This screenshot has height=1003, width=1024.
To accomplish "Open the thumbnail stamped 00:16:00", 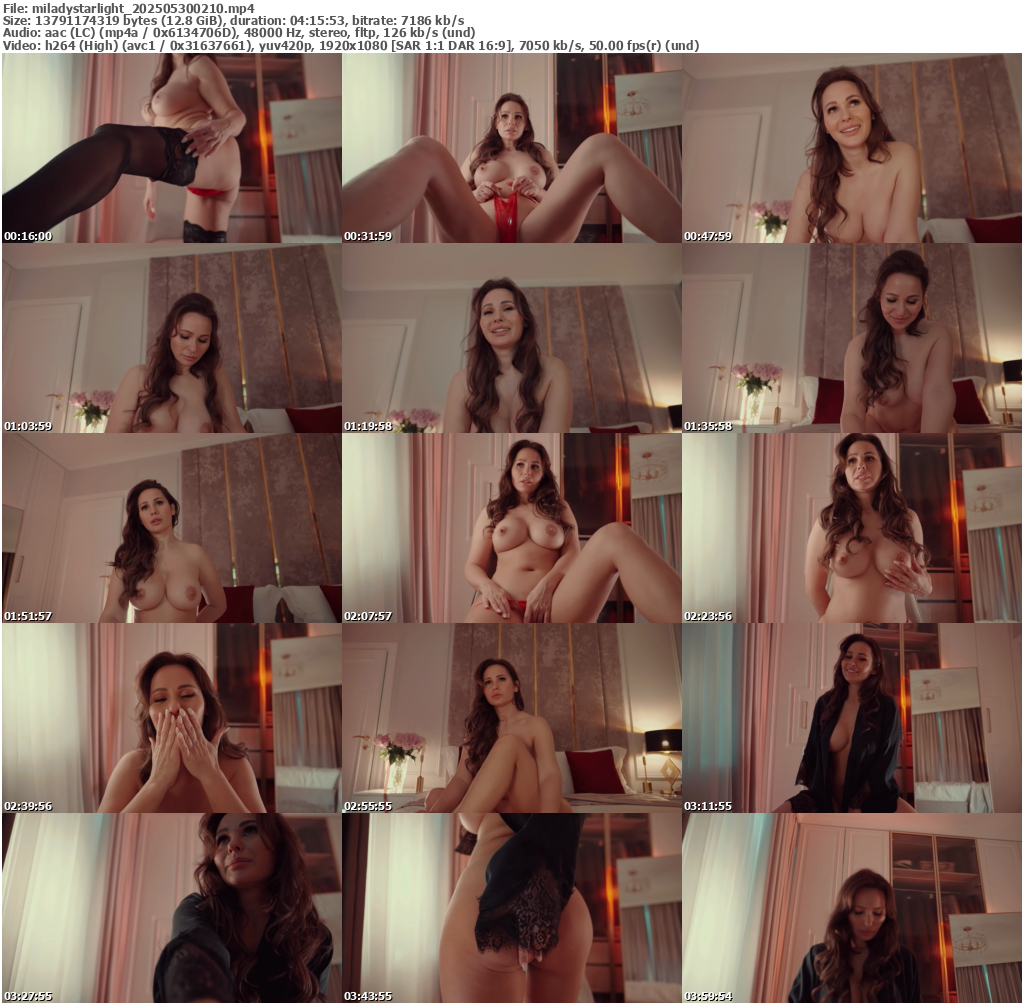I will 172,148.
